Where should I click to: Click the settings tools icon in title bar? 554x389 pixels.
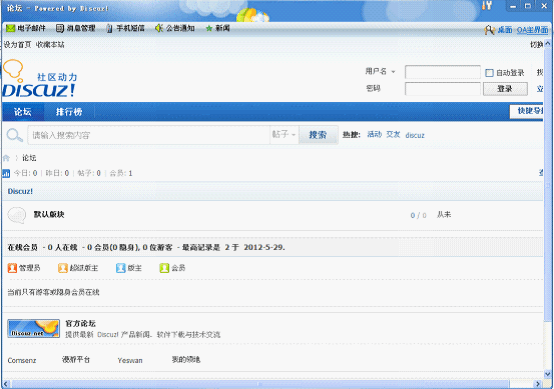tap(487, 5)
